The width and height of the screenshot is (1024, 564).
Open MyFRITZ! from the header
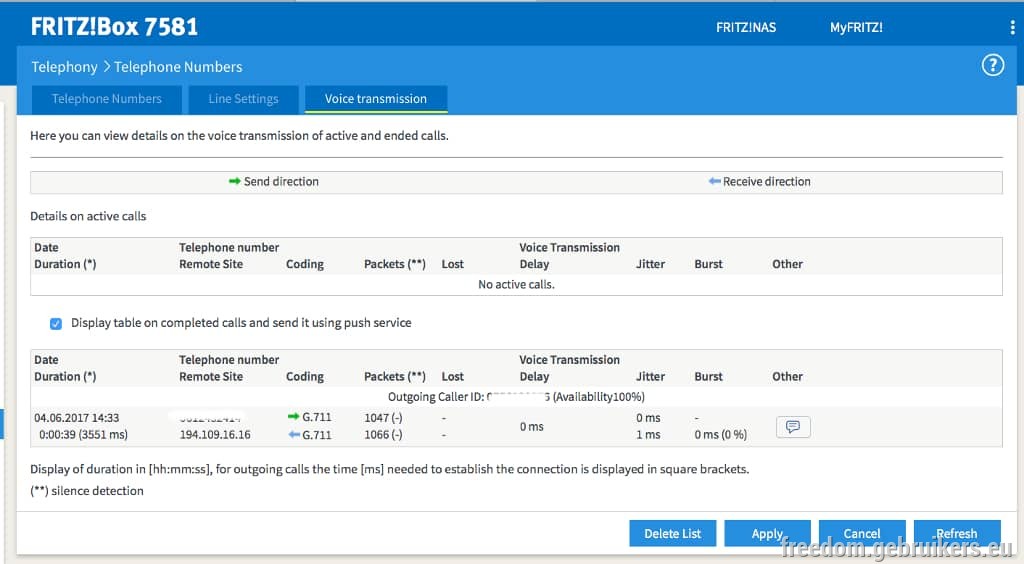[x=856, y=27]
